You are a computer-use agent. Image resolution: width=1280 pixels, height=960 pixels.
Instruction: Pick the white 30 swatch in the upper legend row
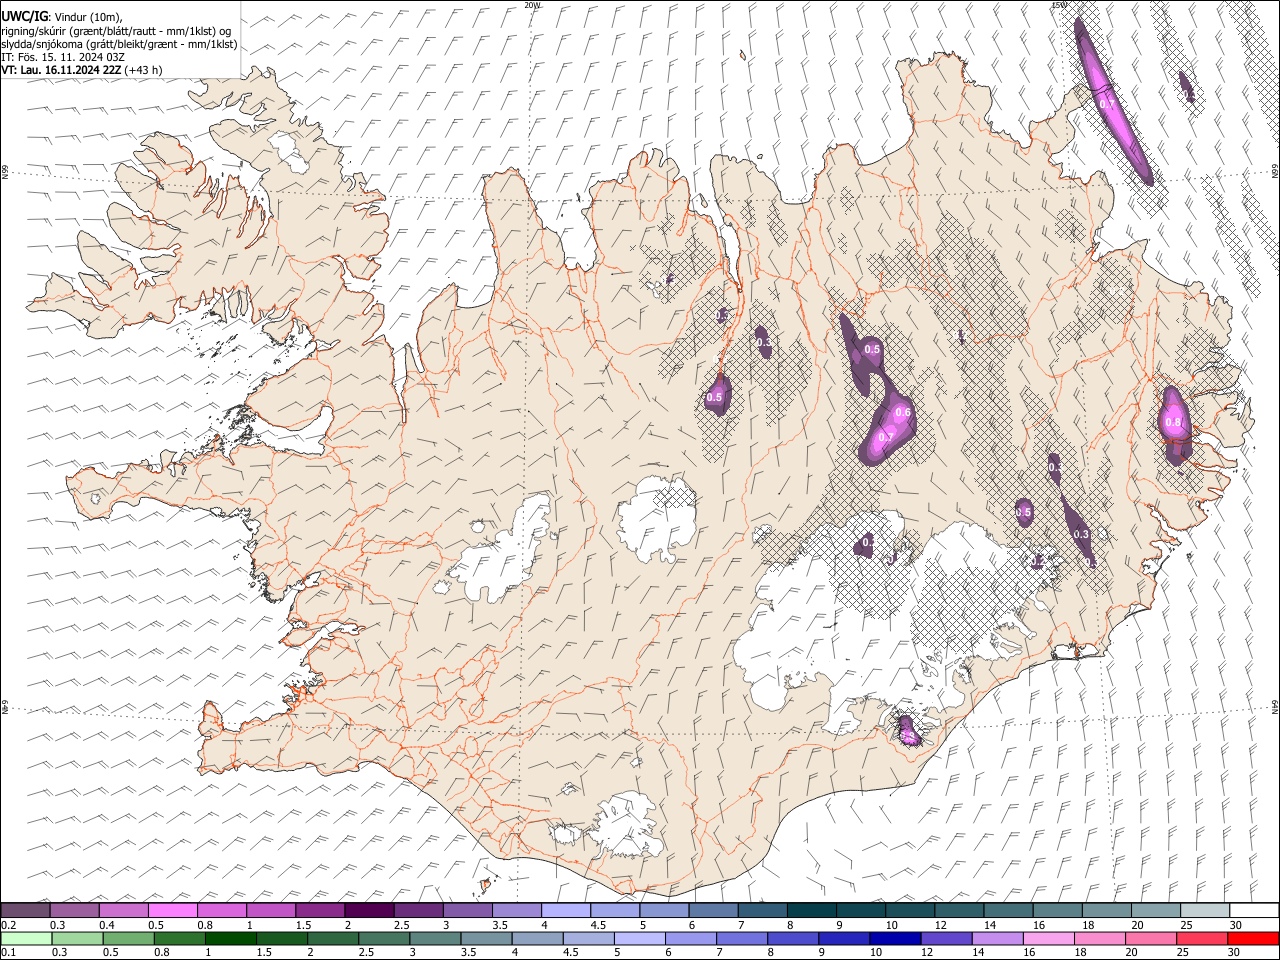(x=1253, y=910)
